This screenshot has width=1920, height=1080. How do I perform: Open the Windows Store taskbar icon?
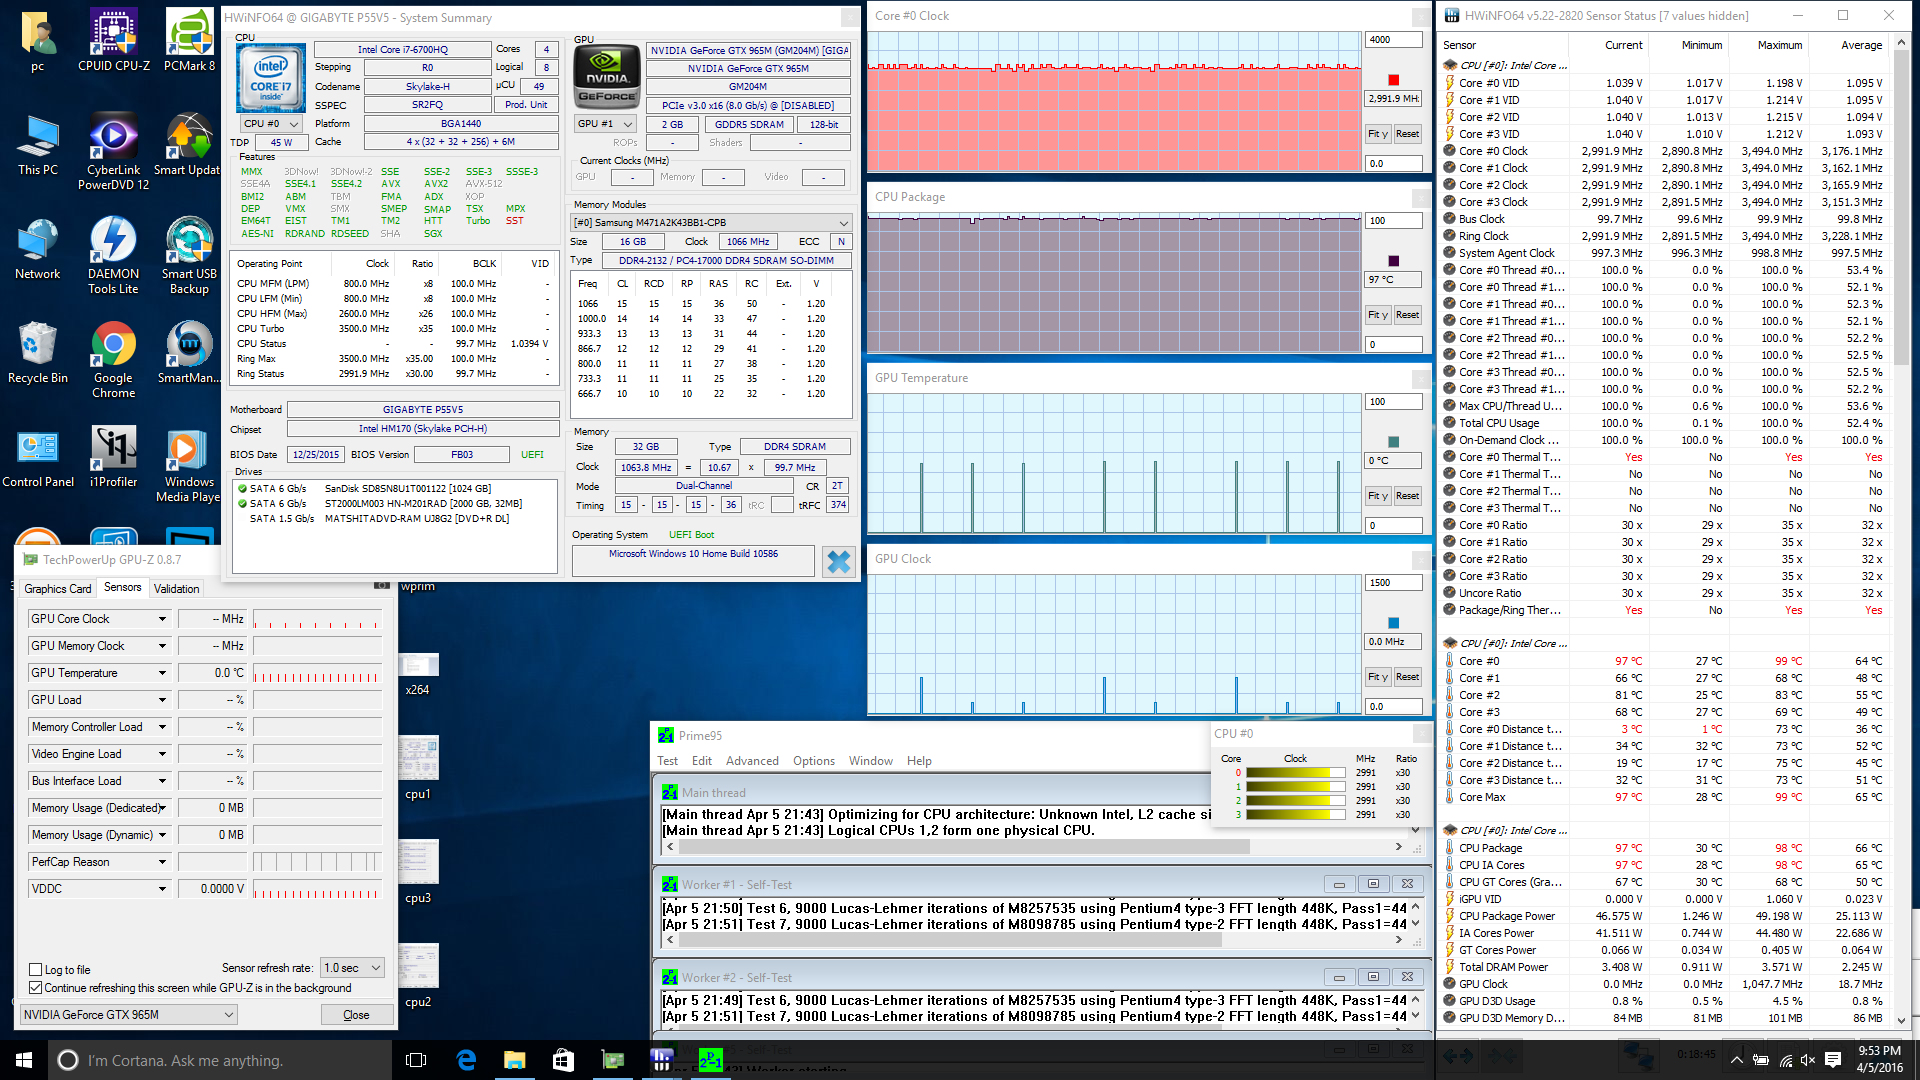563,1060
